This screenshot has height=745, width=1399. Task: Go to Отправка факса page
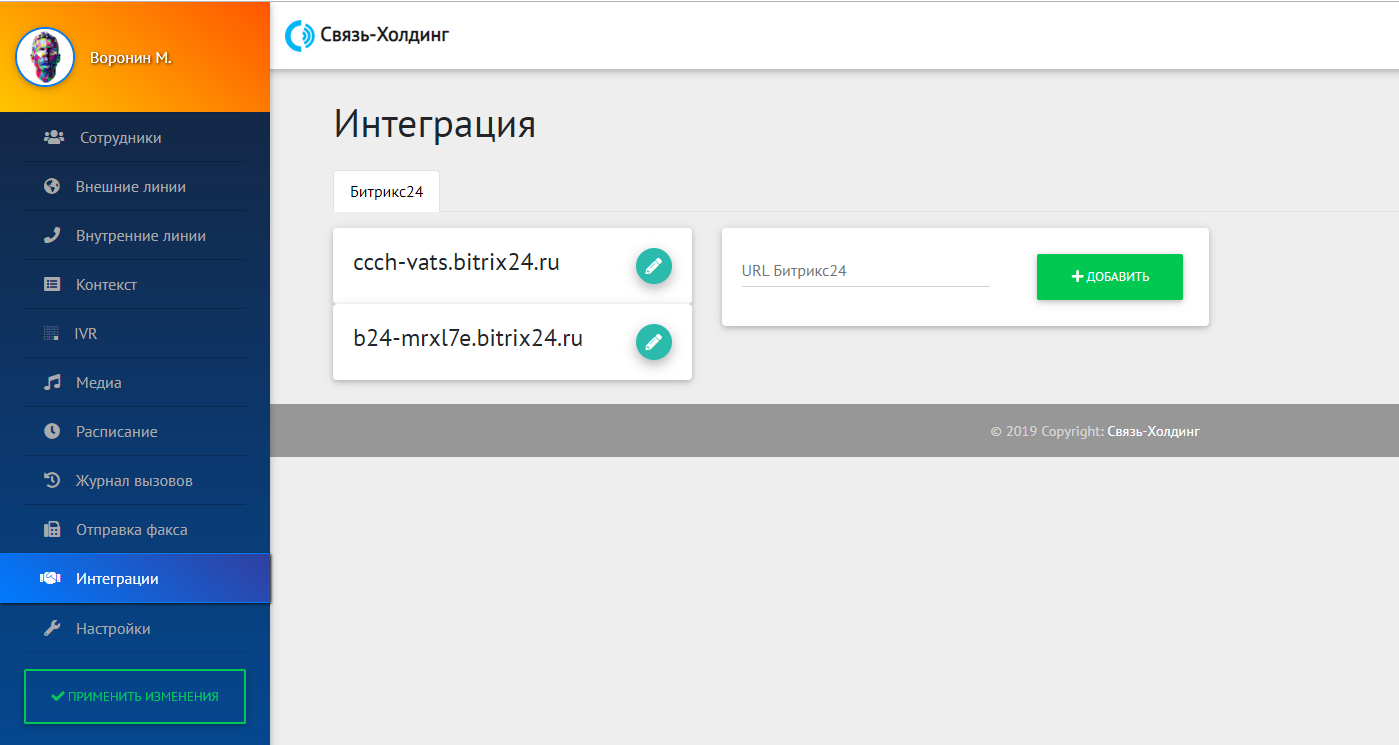point(134,530)
